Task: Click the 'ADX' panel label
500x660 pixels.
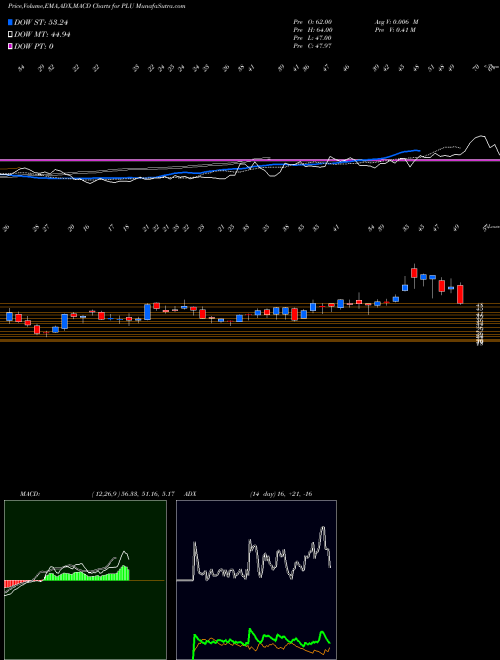Action: point(191,494)
